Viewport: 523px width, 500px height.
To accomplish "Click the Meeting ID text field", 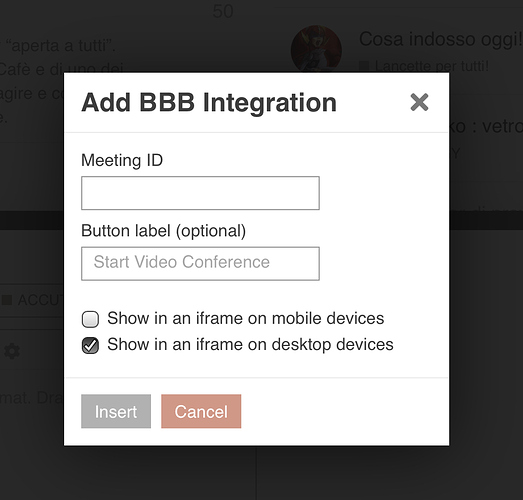I will click(x=200, y=193).
